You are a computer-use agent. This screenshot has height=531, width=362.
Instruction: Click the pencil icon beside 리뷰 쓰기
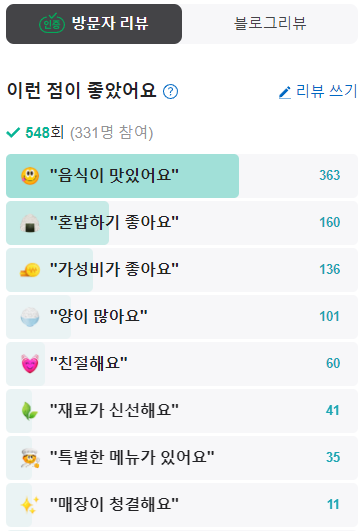285,92
